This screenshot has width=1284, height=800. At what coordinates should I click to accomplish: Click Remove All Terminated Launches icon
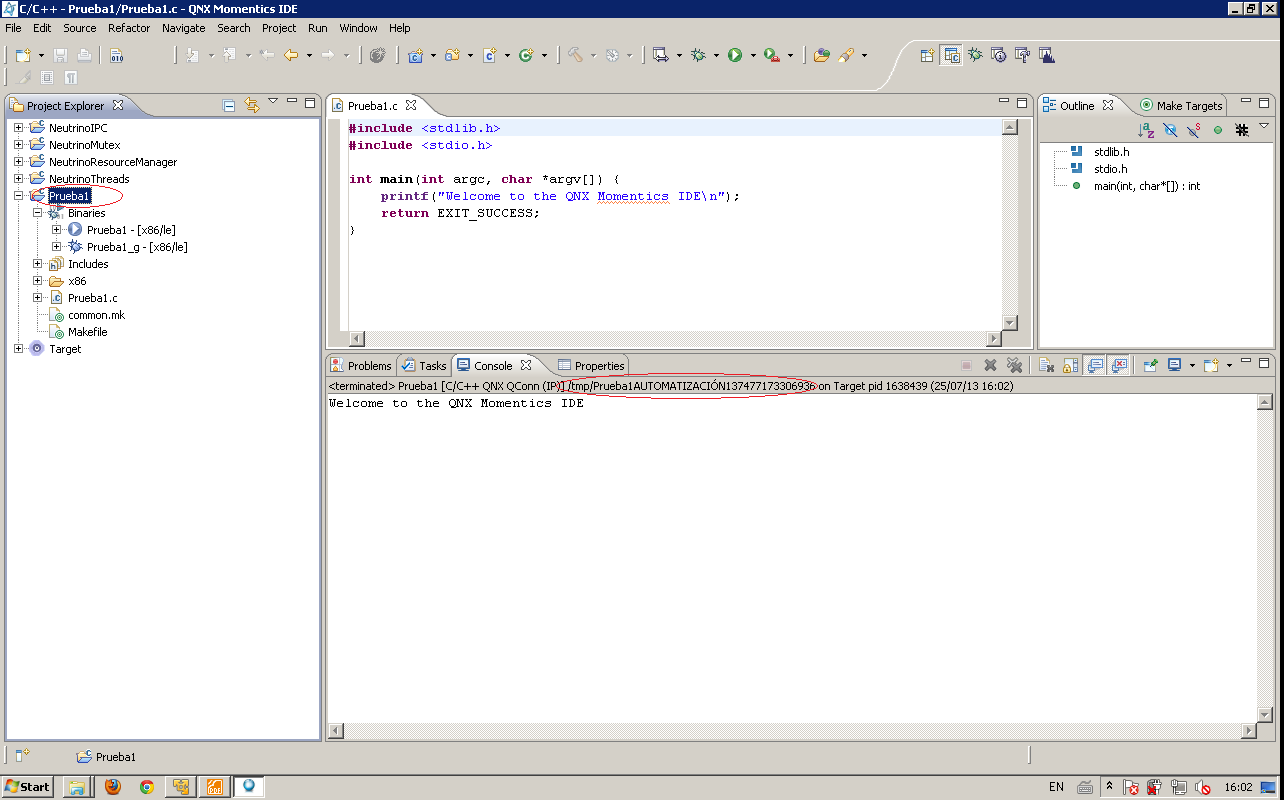click(1014, 366)
